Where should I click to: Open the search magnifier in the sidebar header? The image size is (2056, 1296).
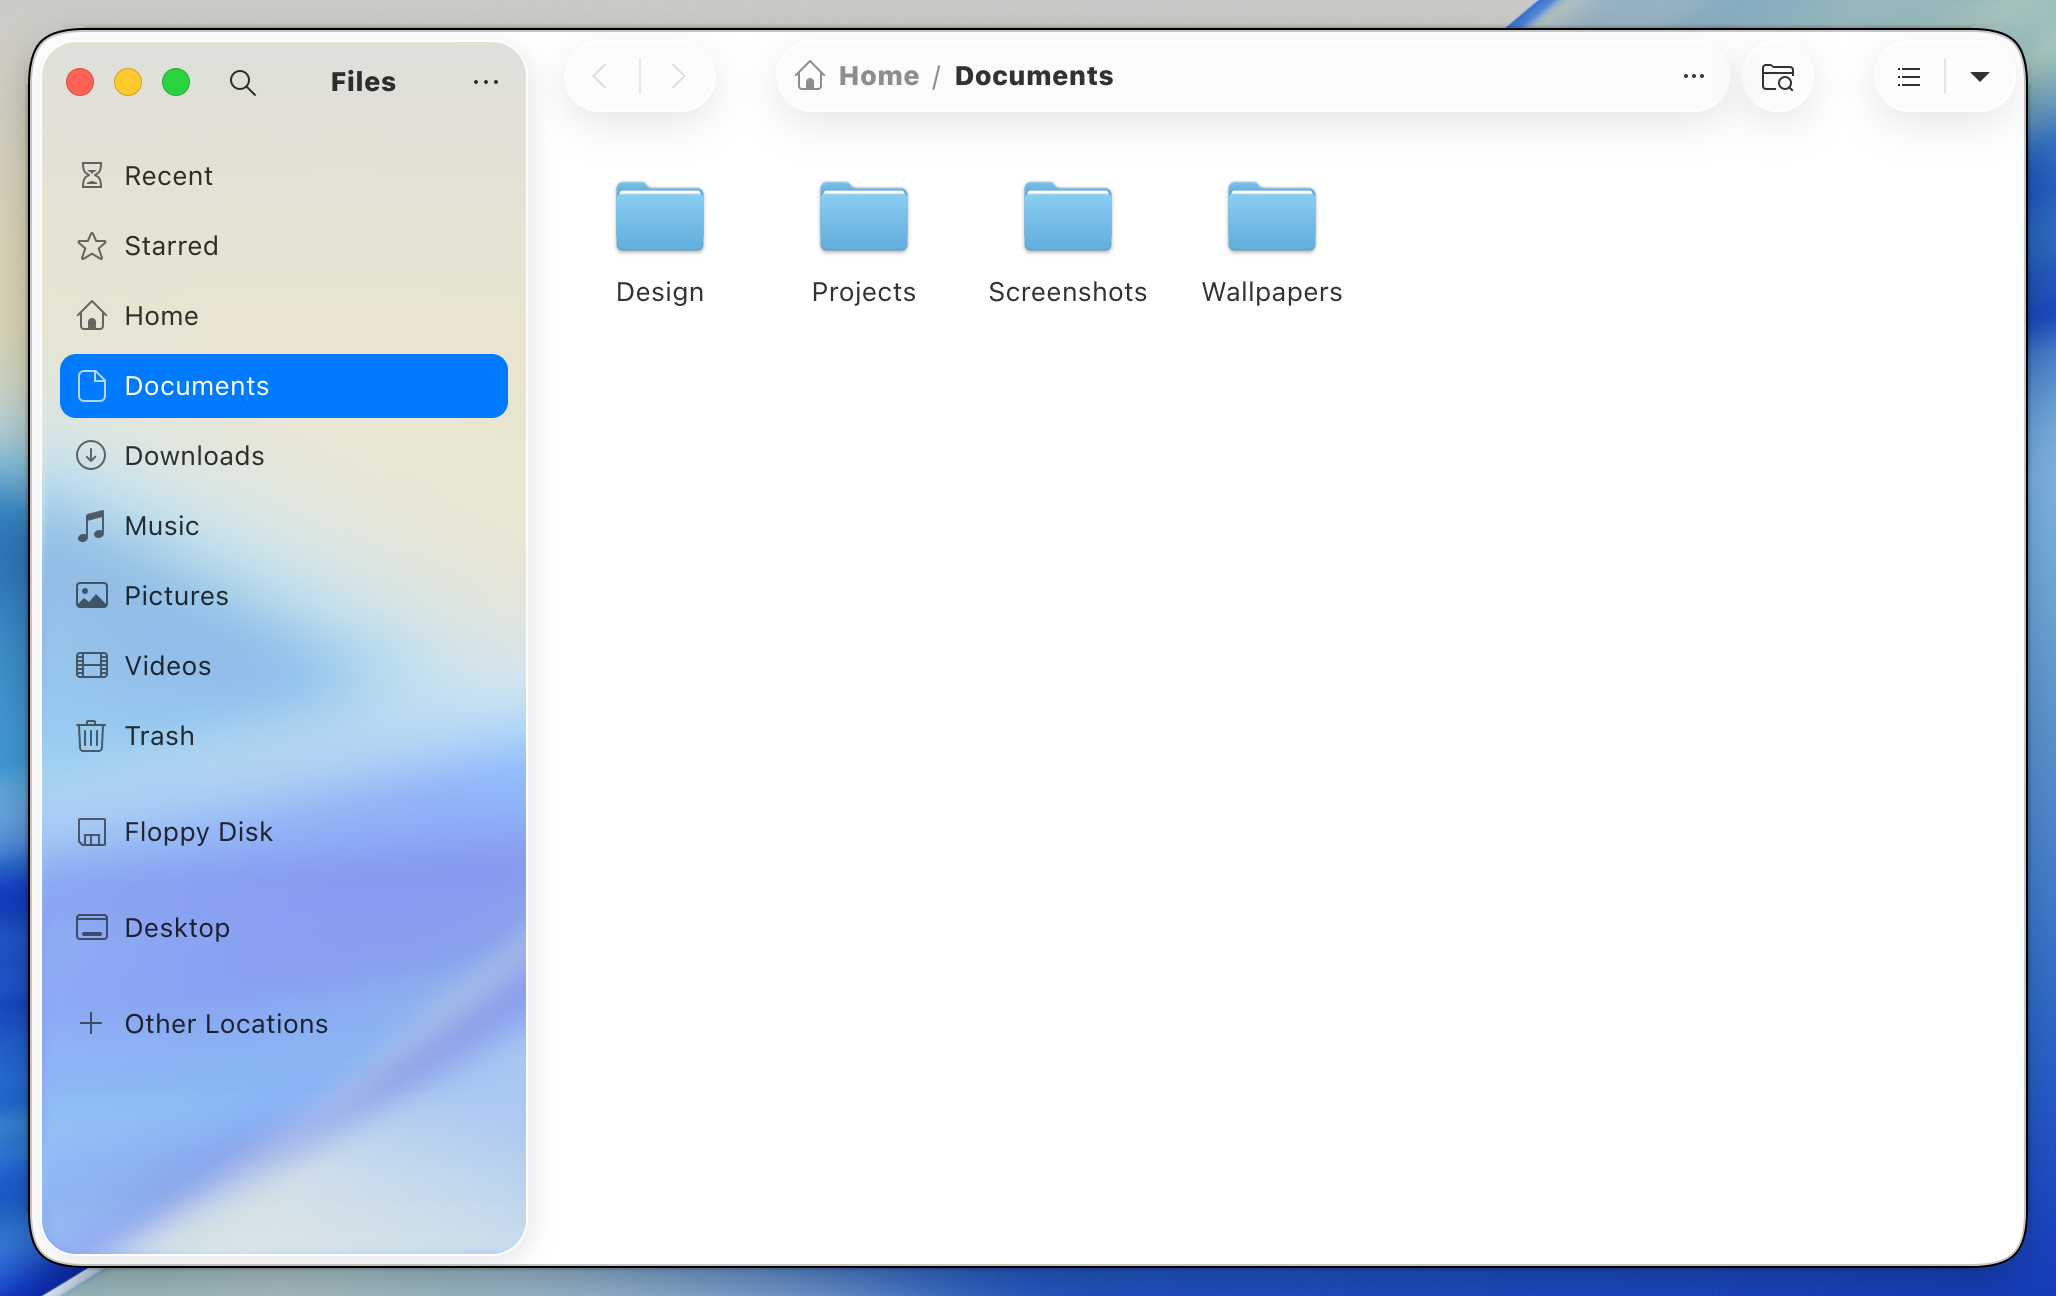coord(242,82)
